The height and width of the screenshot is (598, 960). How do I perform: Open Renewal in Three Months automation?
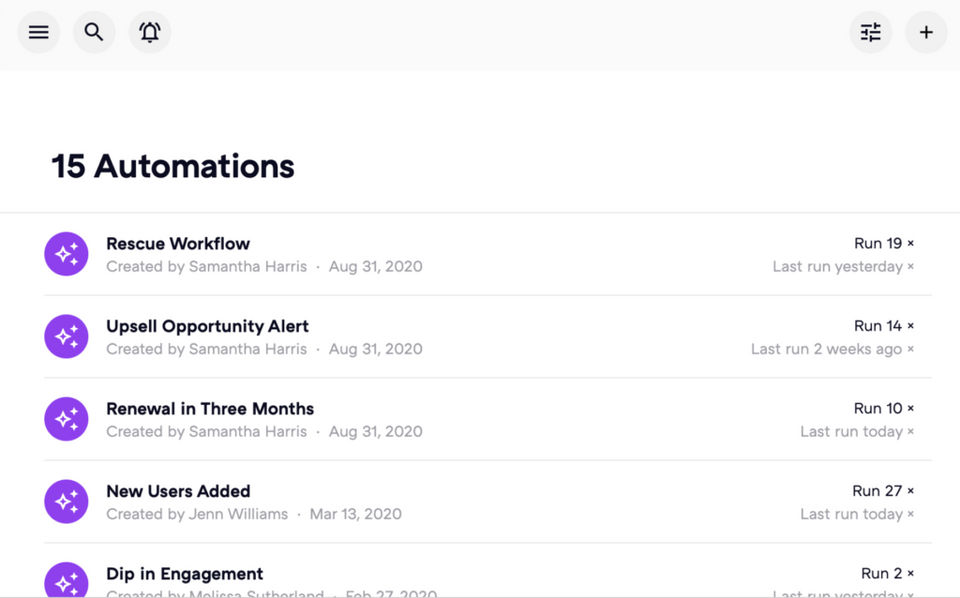coord(210,409)
